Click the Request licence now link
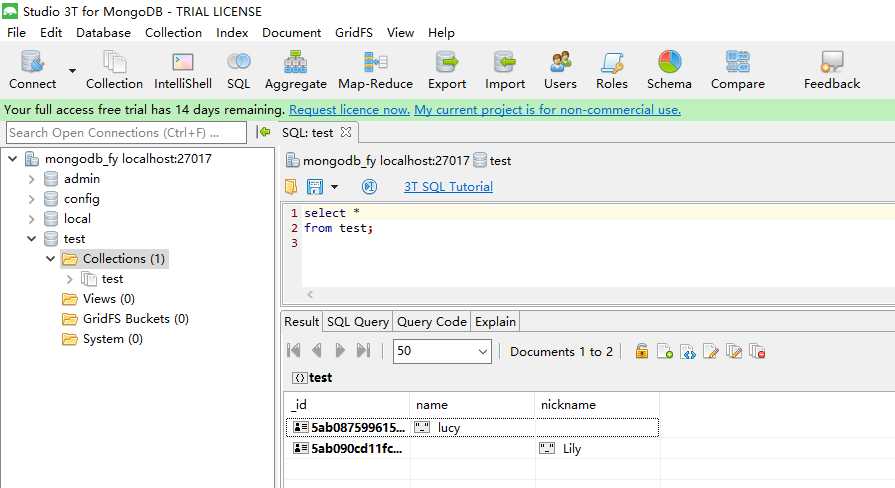895x488 pixels. [349, 110]
